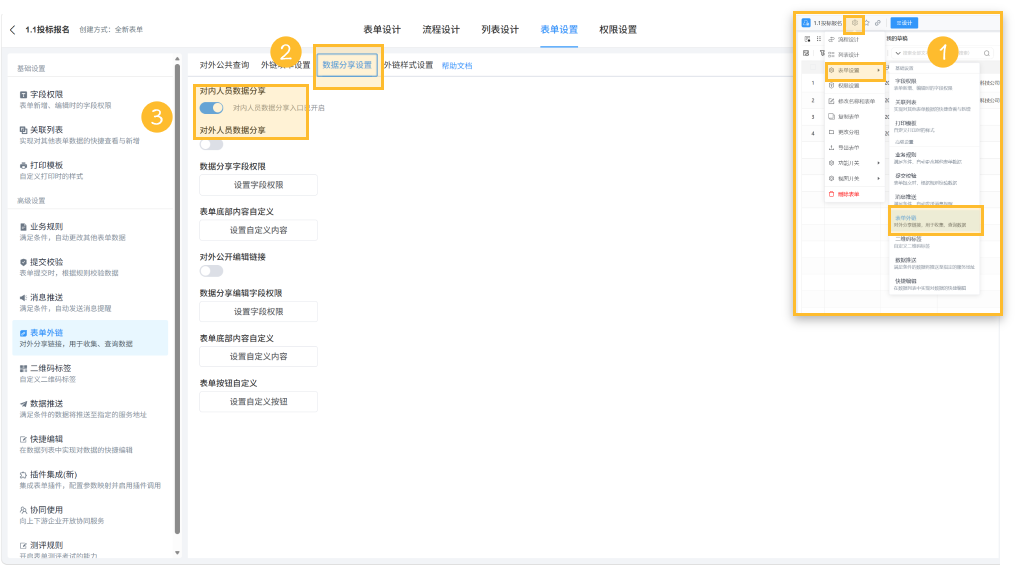1018x566 pixels.
Task: Switch to the 流程设计 top tab
Action: tap(441, 30)
